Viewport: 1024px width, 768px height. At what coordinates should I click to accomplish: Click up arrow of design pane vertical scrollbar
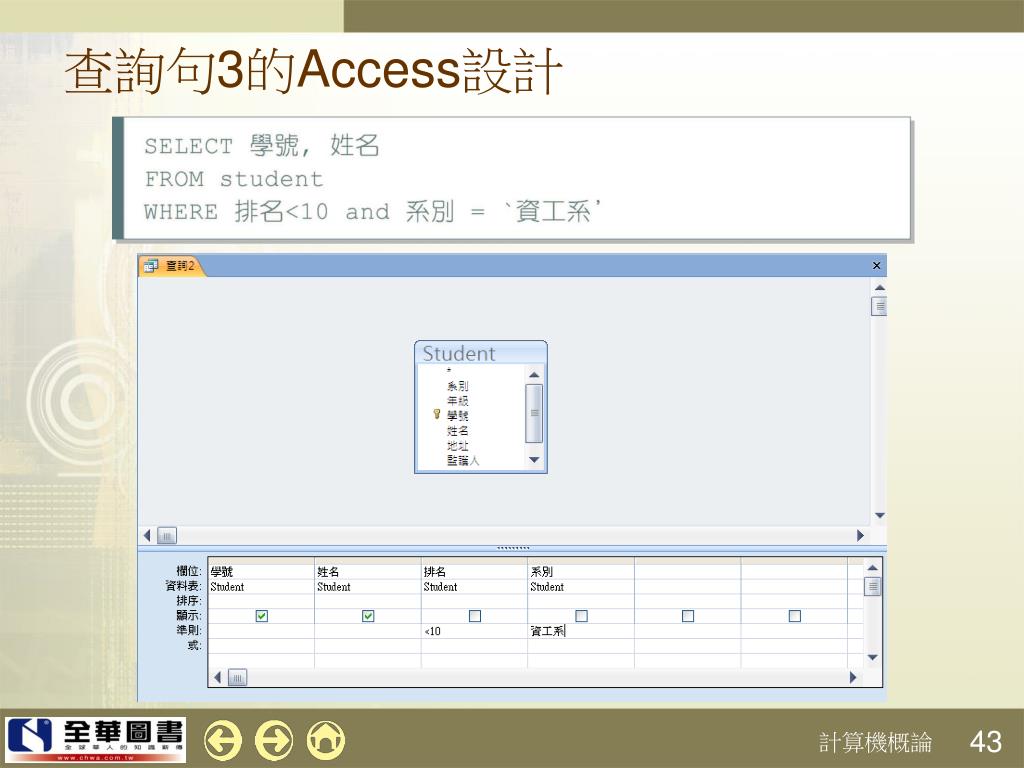[879, 287]
